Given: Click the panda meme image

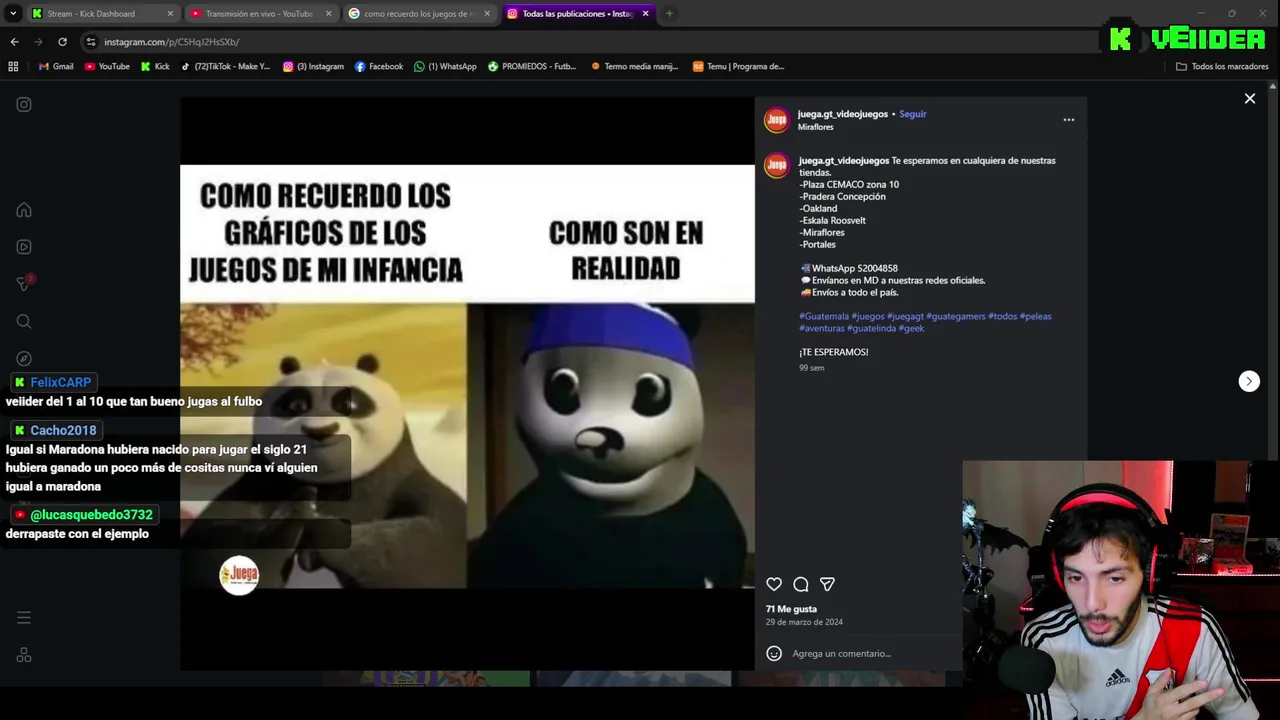Looking at the screenshot, I should pyautogui.click(x=467, y=377).
